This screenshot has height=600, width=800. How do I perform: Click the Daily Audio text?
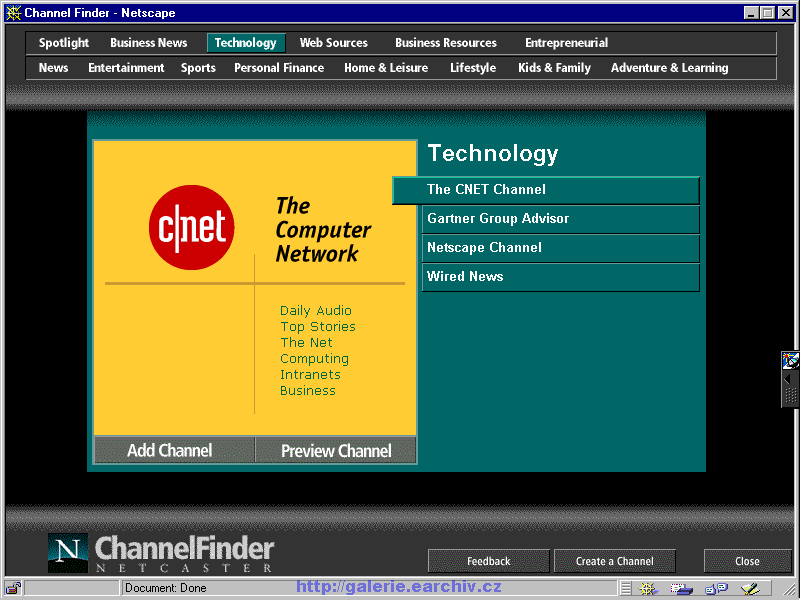pos(316,311)
